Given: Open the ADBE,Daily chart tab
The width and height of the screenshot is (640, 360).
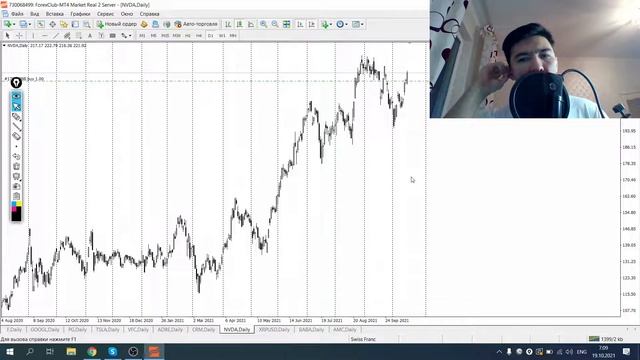Looking at the screenshot, I should pos(170,329).
